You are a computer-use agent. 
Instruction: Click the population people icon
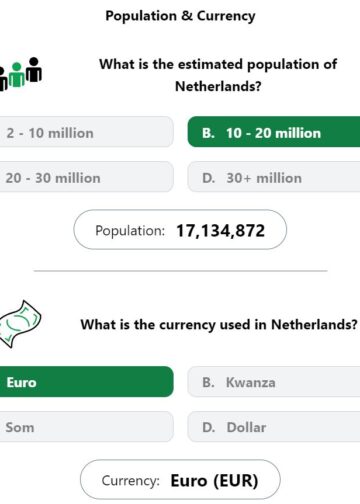click(21, 74)
